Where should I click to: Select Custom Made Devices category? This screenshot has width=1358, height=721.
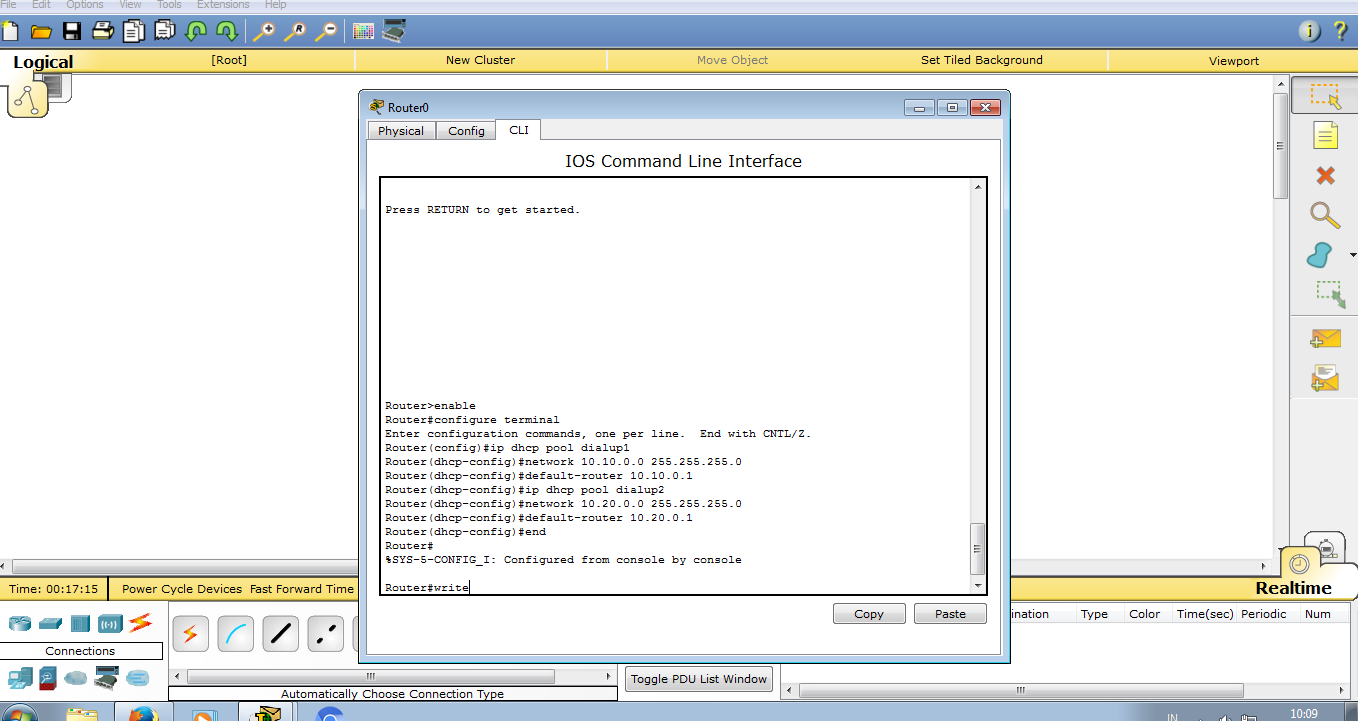(107, 678)
